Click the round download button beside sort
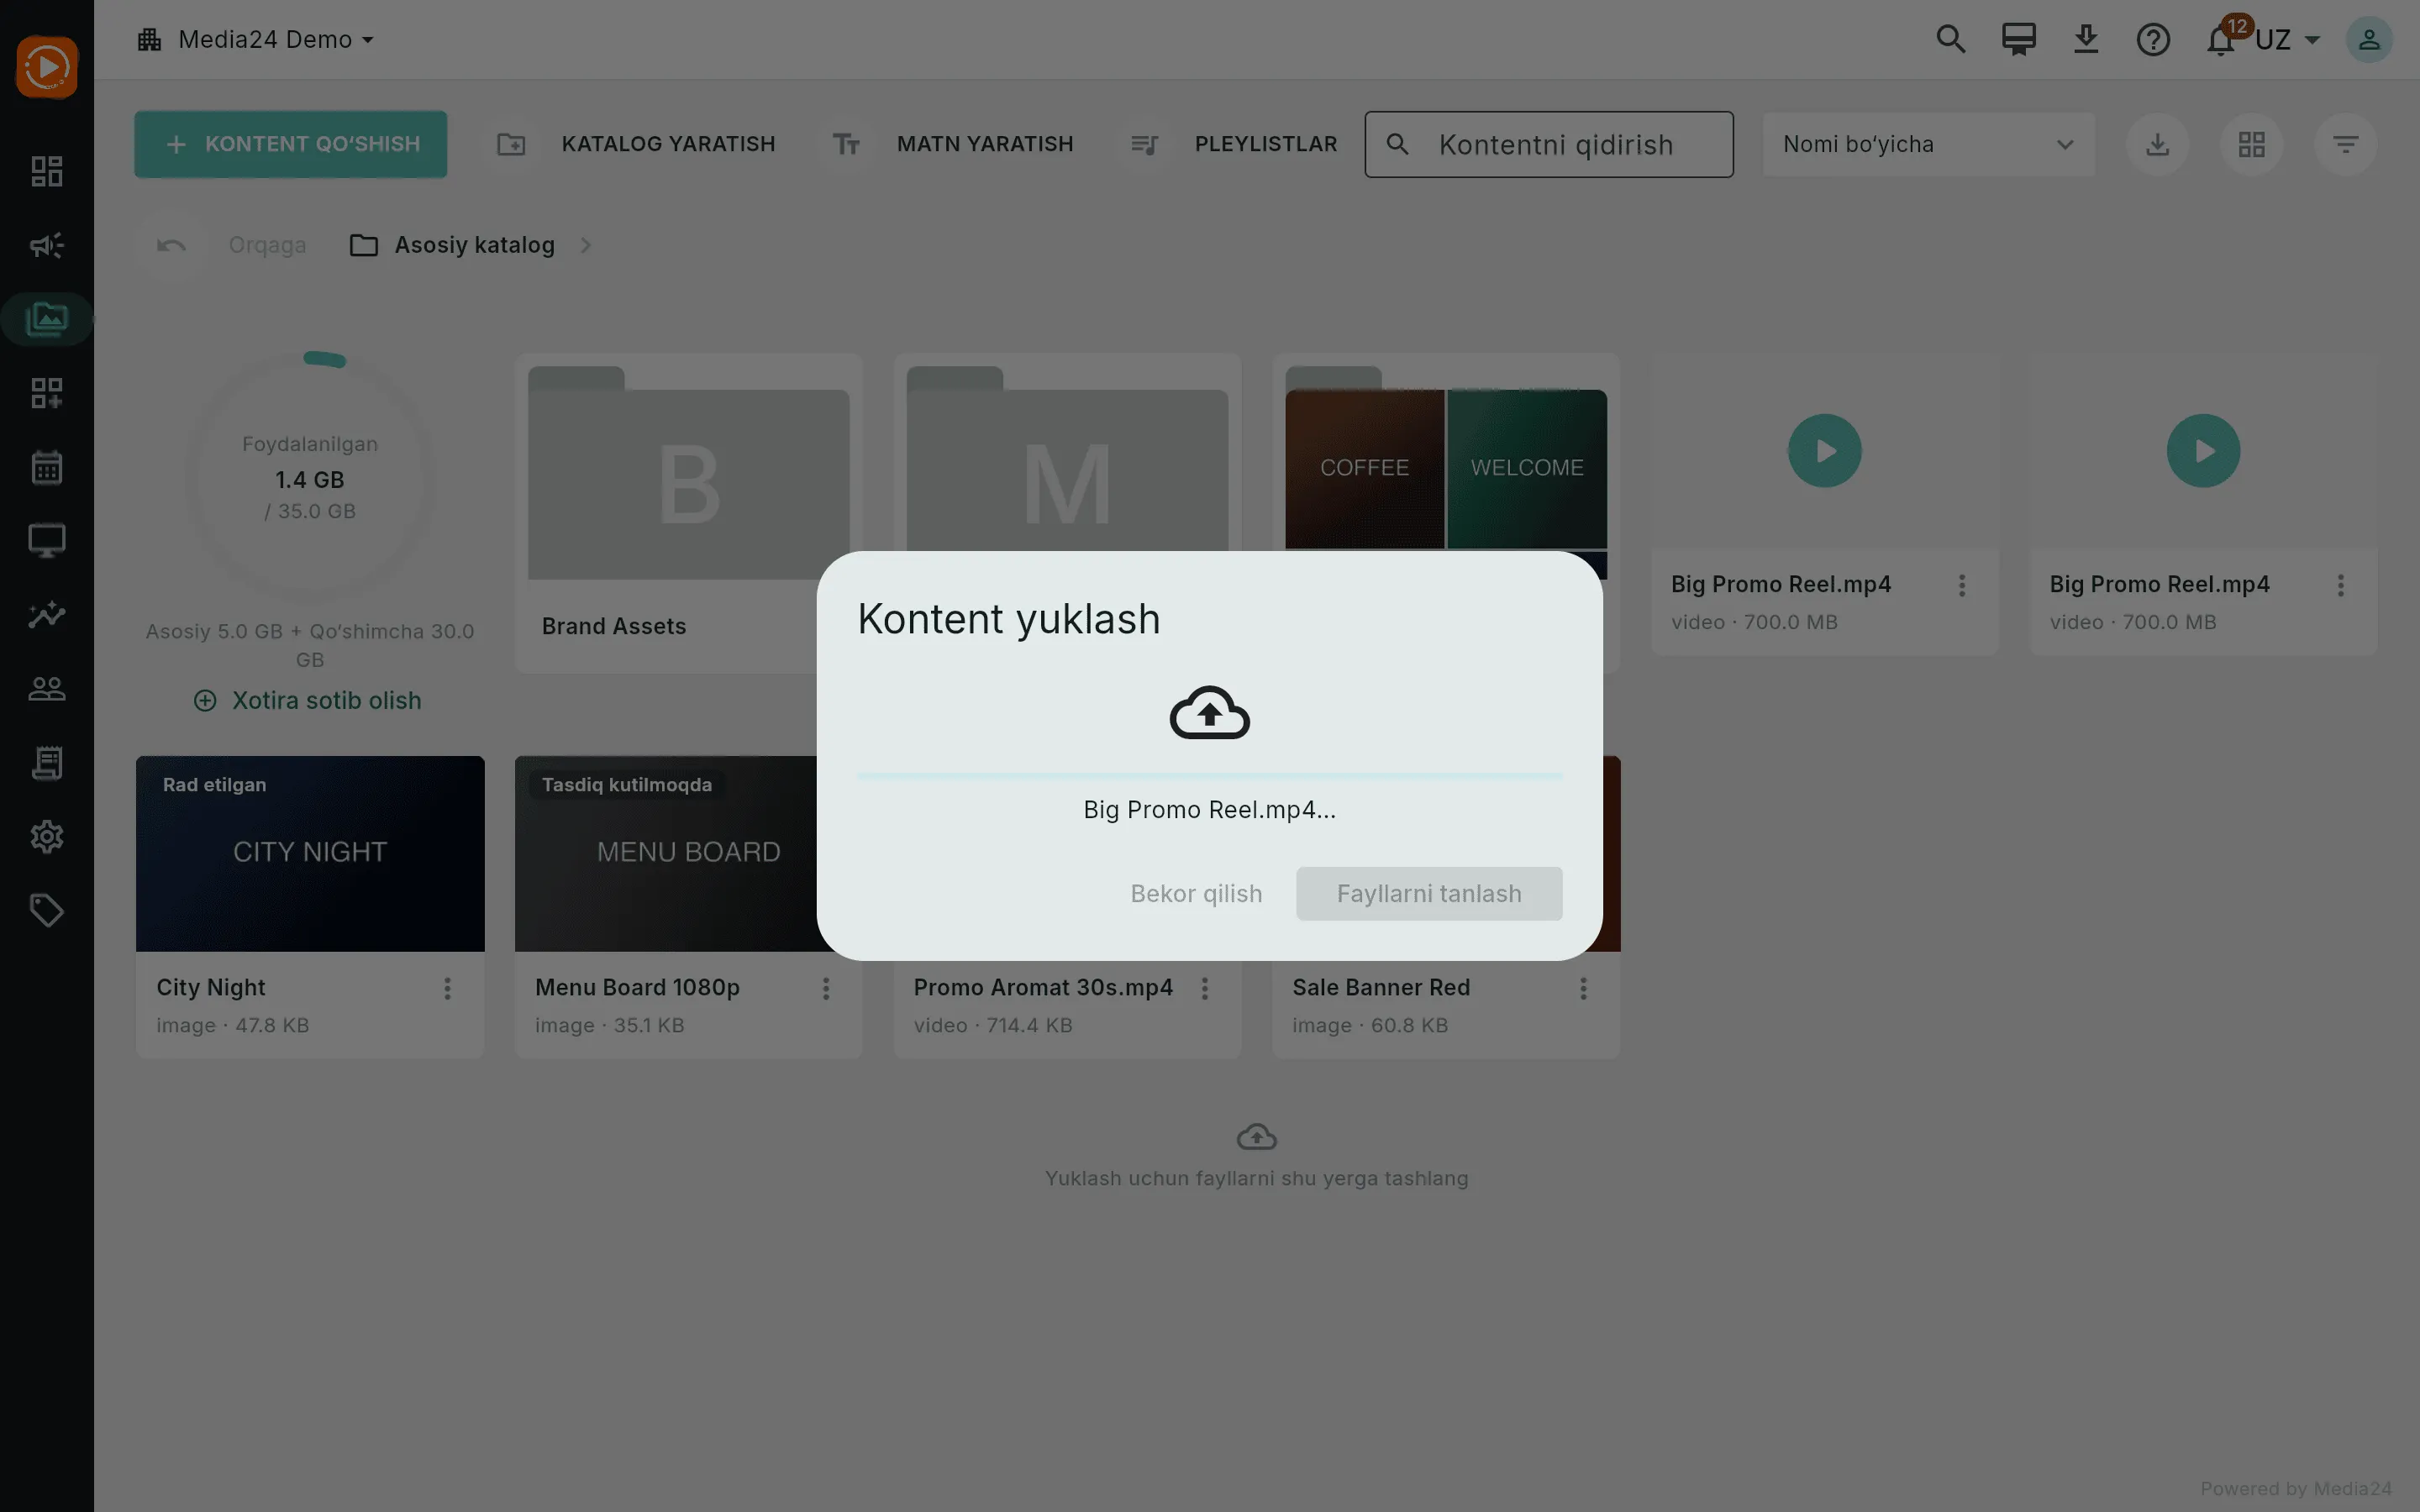This screenshot has width=2420, height=1512. [2158, 144]
